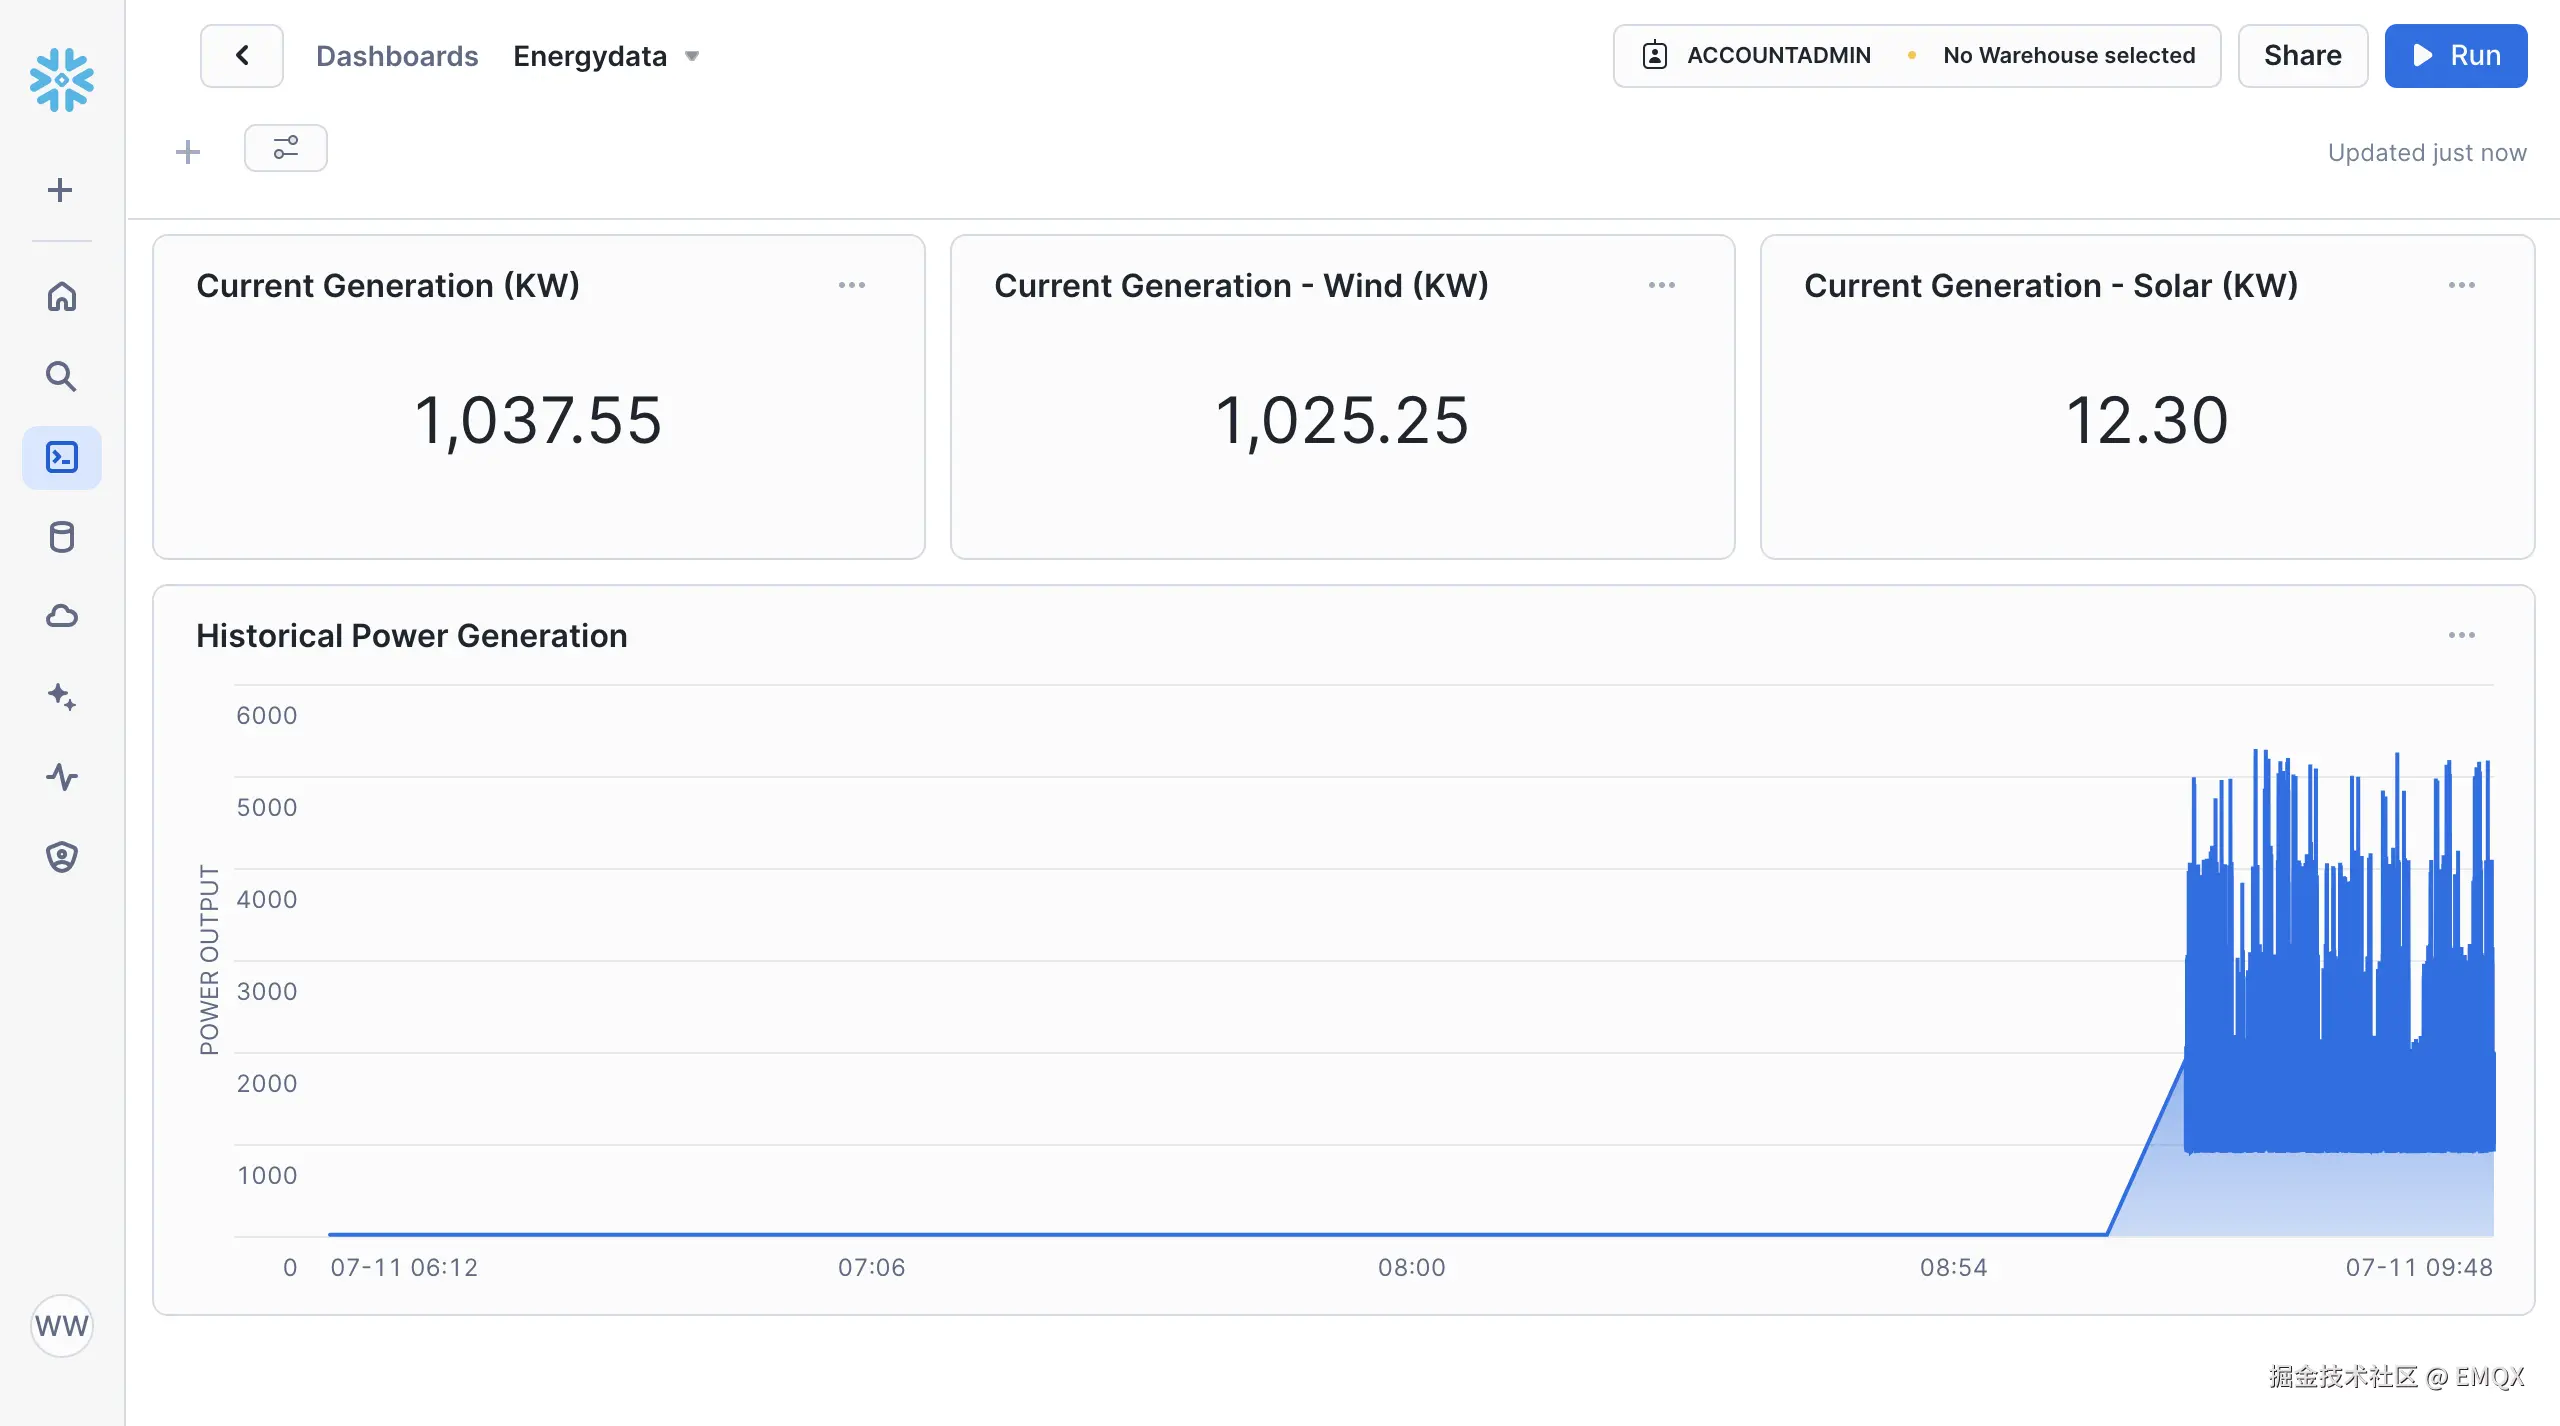Open ACCOUNTADMIN role and warehouse selector
The width and height of the screenshot is (2560, 1426).
tap(1916, 56)
